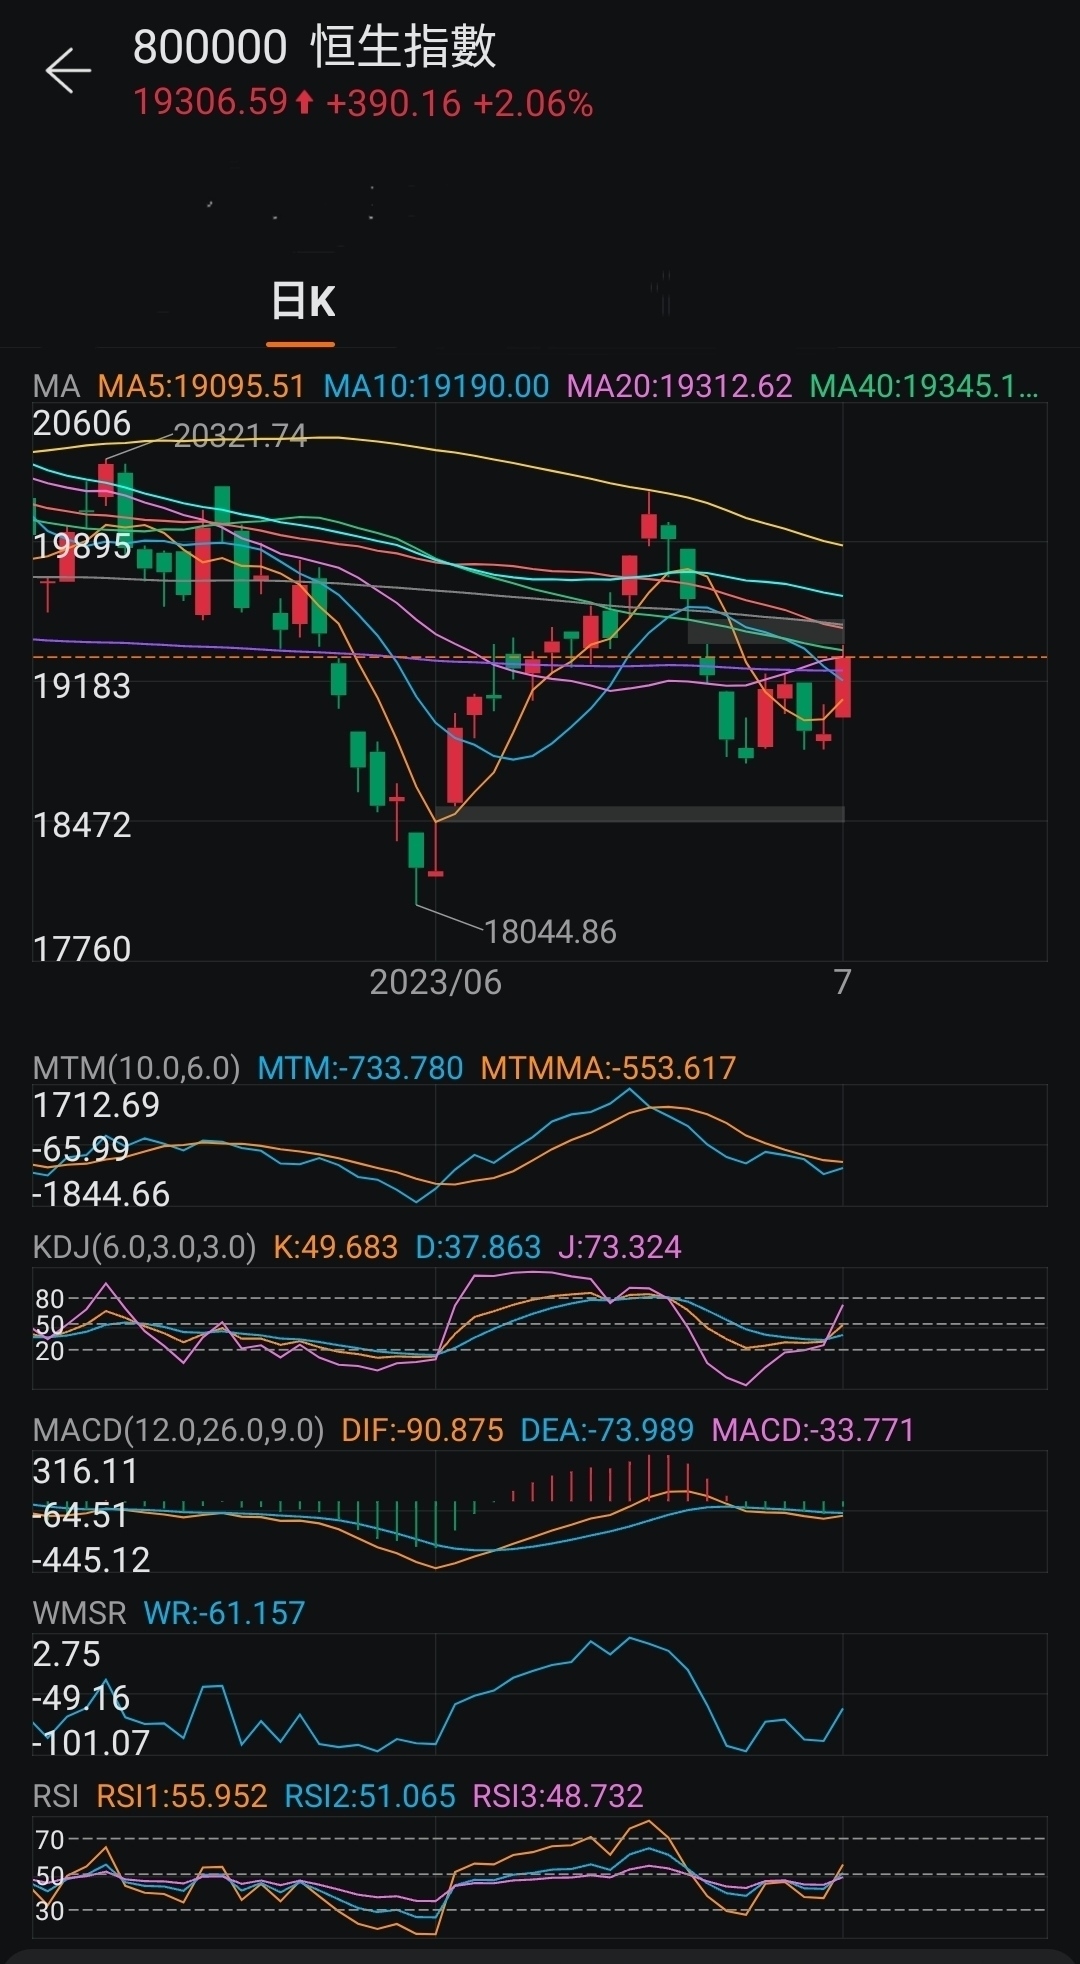Image resolution: width=1080 pixels, height=1964 pixels.
Task: Tap the +390.16 price change value
Action: [x=393, y=102]
